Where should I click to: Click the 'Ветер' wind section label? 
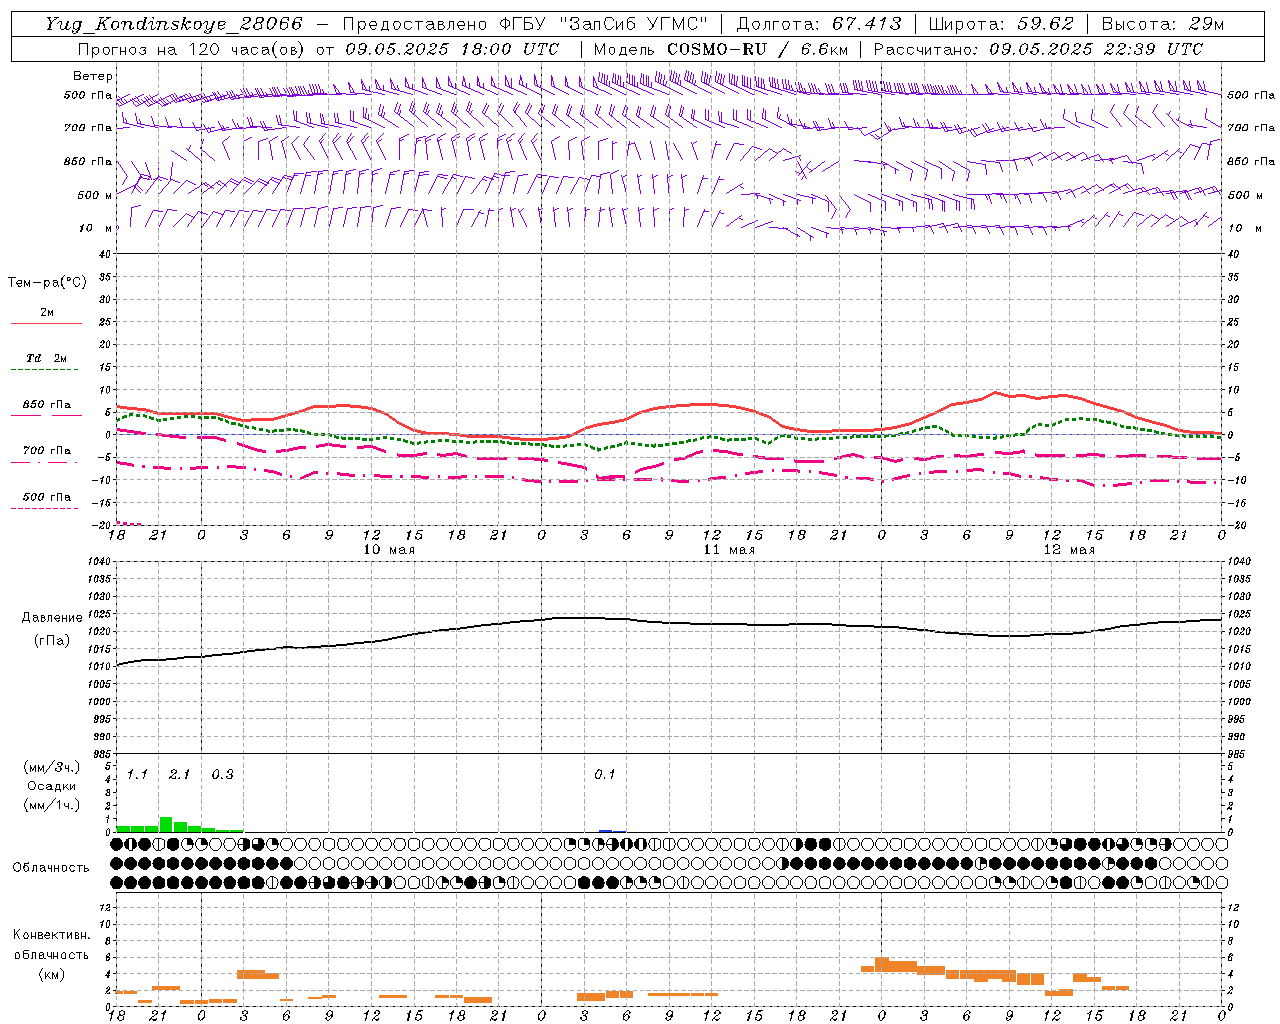click(93, 76)
